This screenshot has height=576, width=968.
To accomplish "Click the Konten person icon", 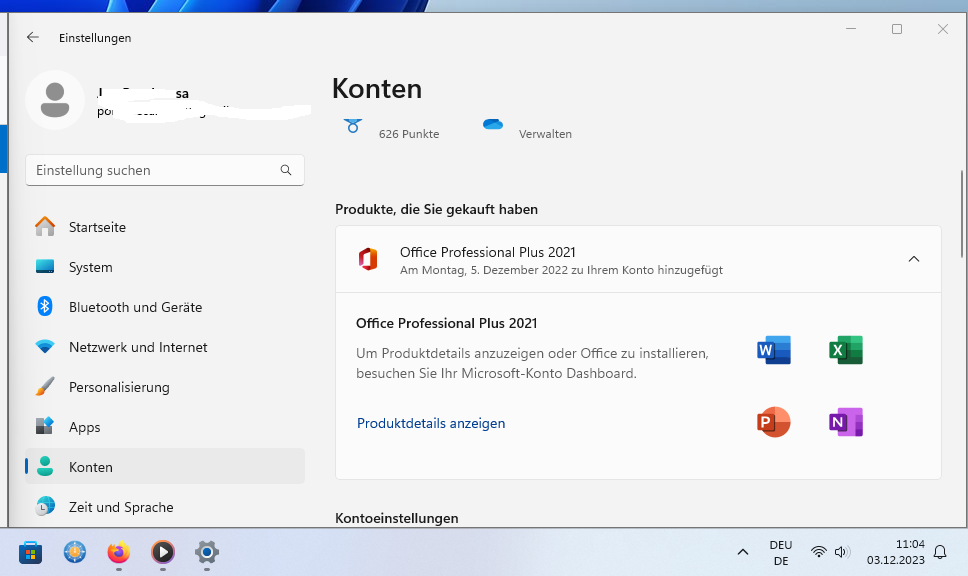I will 45,466.
